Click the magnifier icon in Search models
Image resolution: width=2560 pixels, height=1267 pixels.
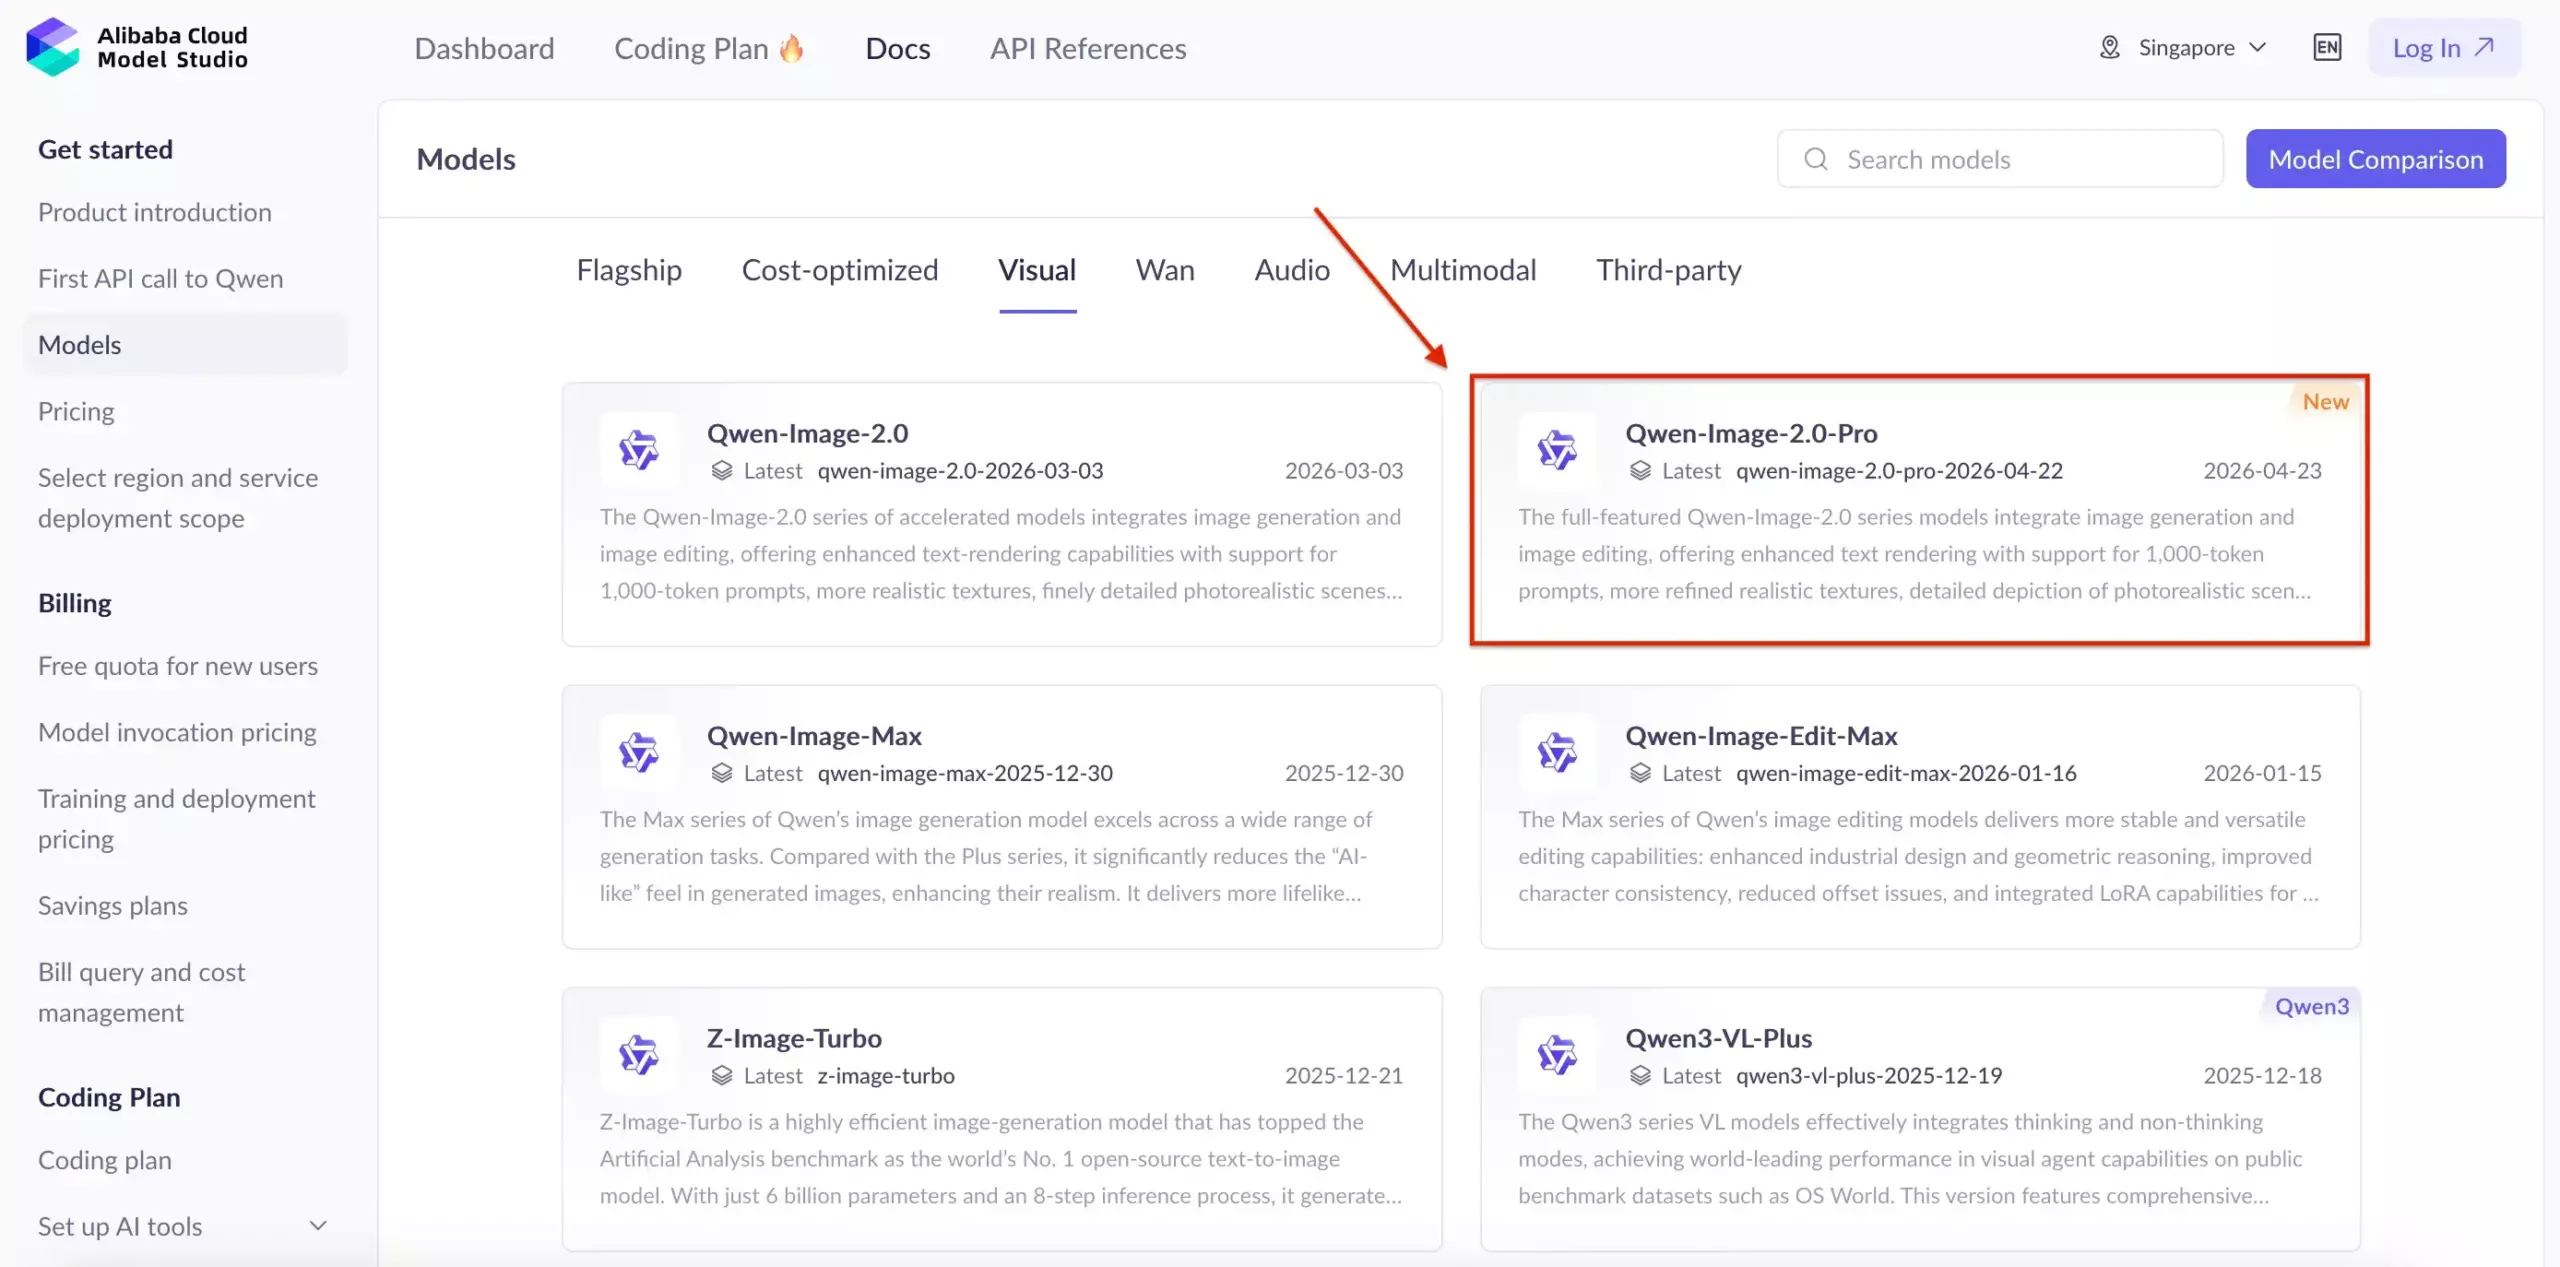pos(1816,159)
